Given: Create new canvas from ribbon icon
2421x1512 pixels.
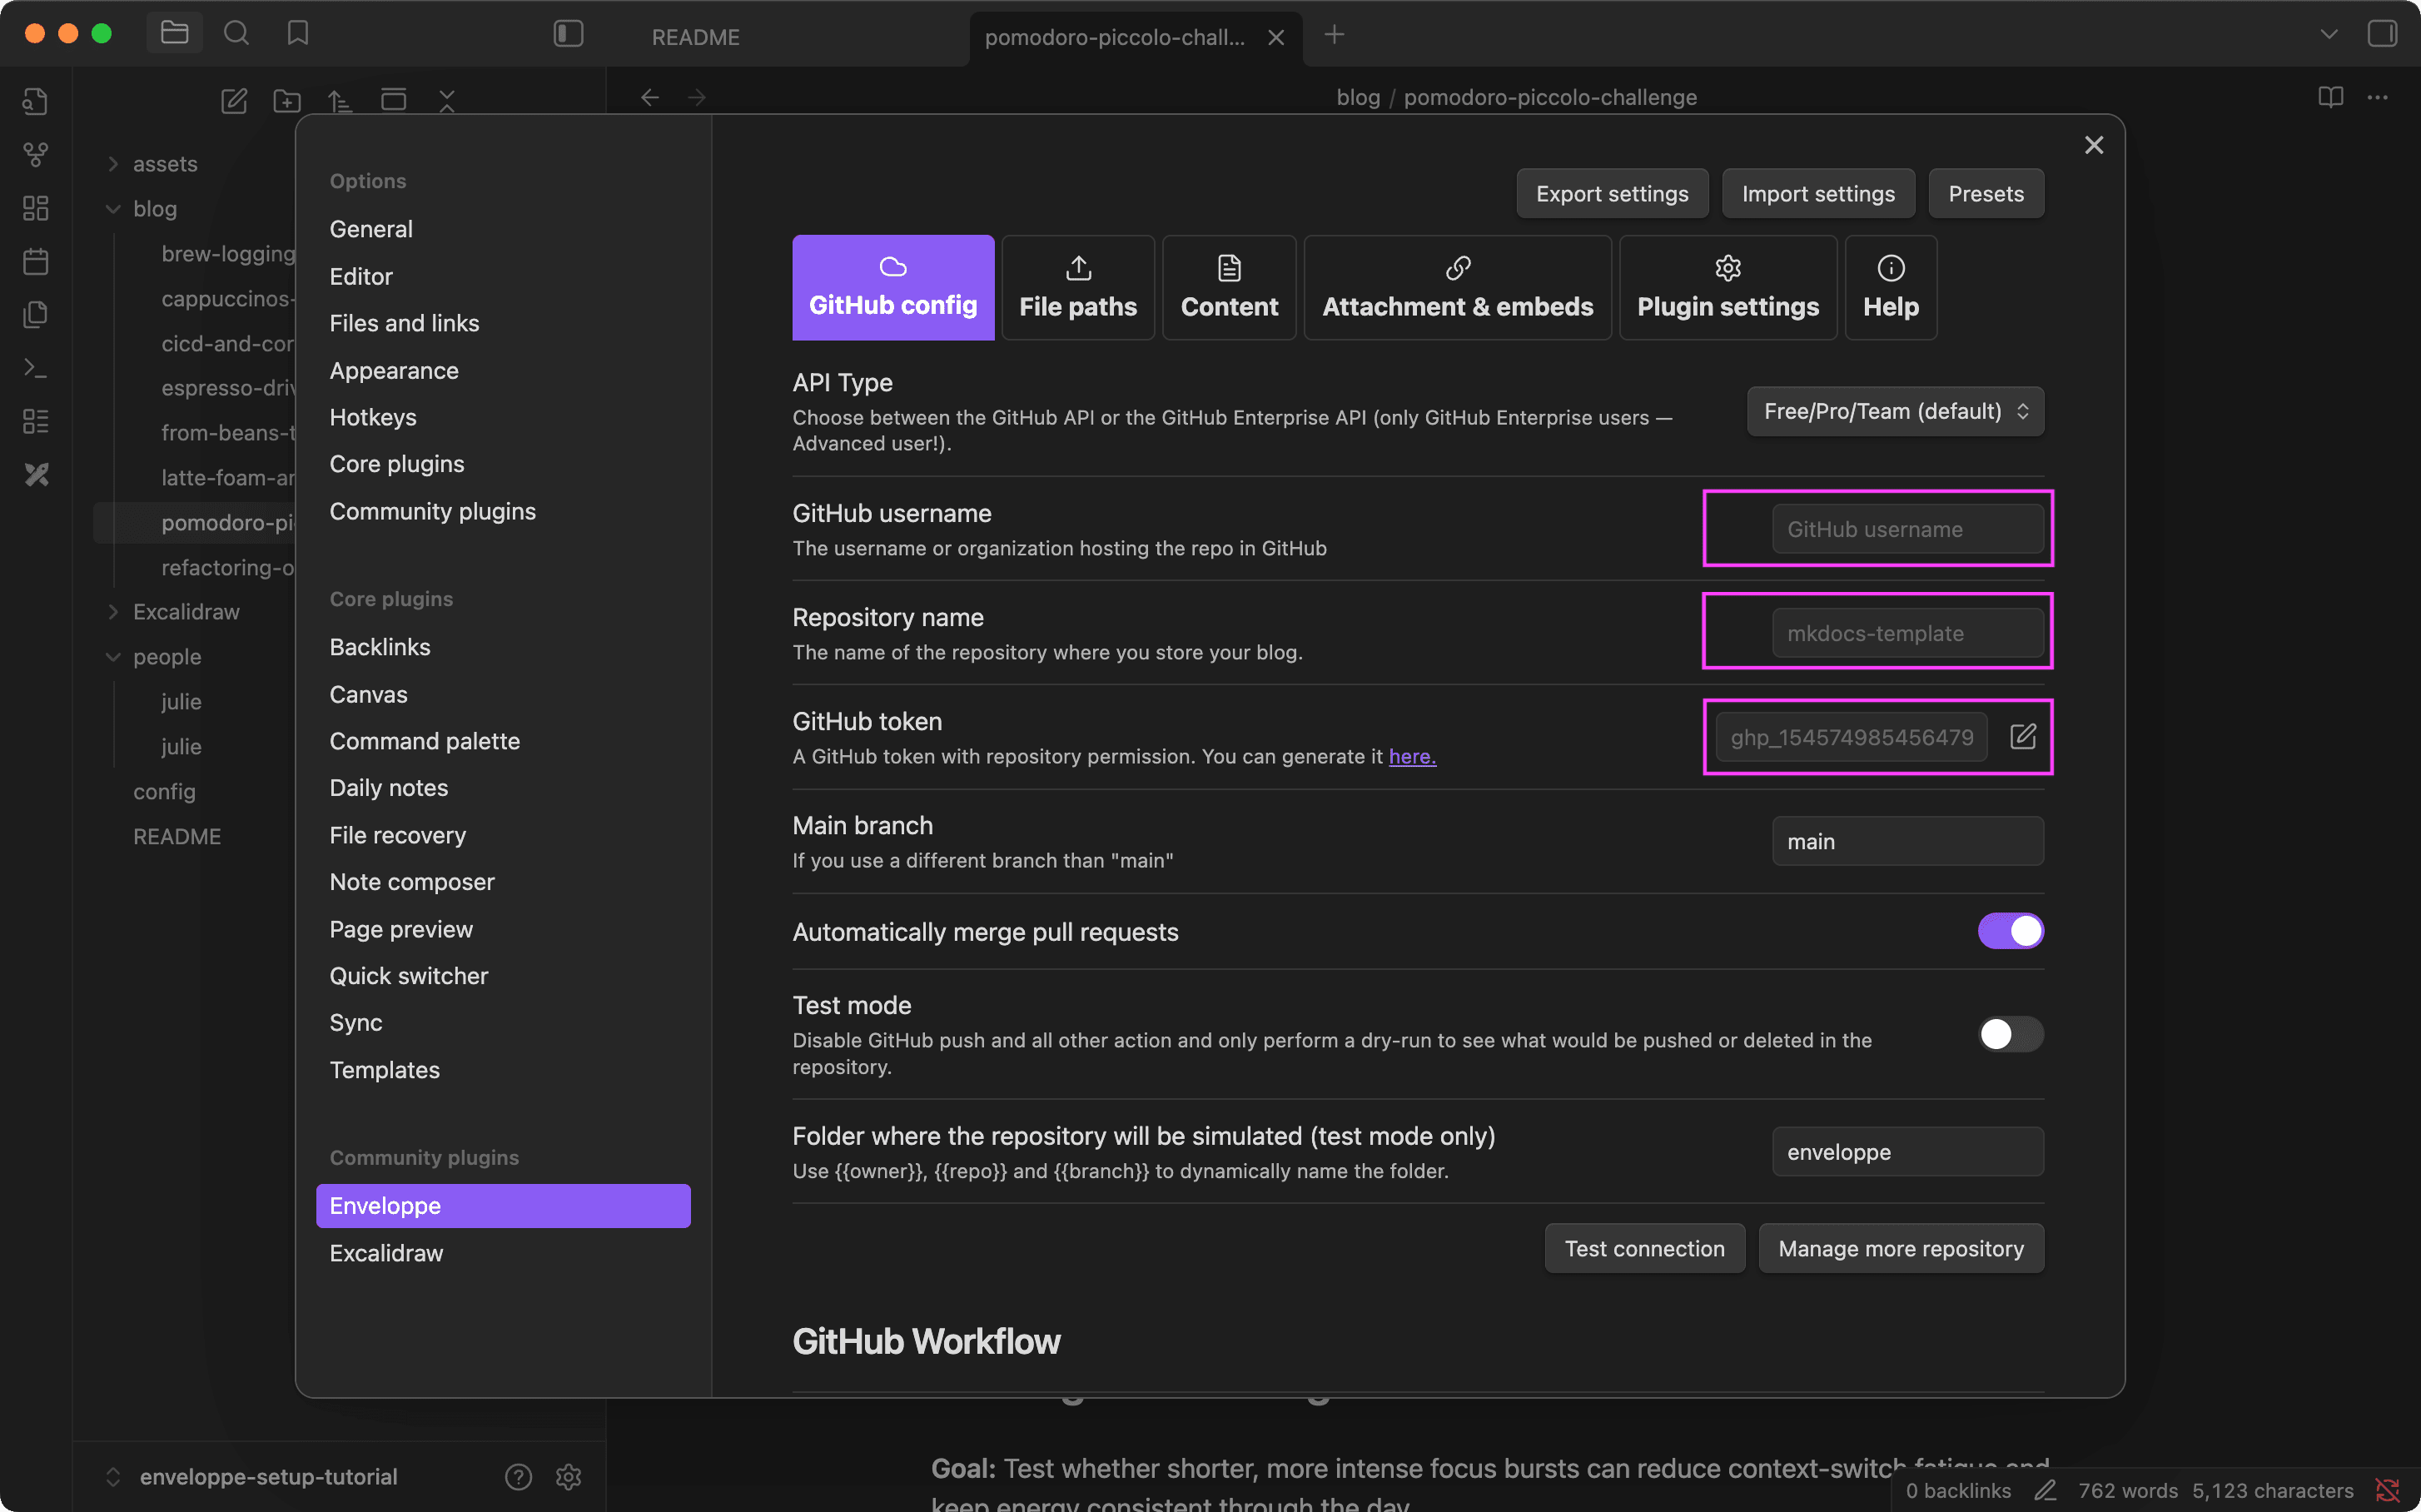Looking at the screenshot, I should (36, 208).
